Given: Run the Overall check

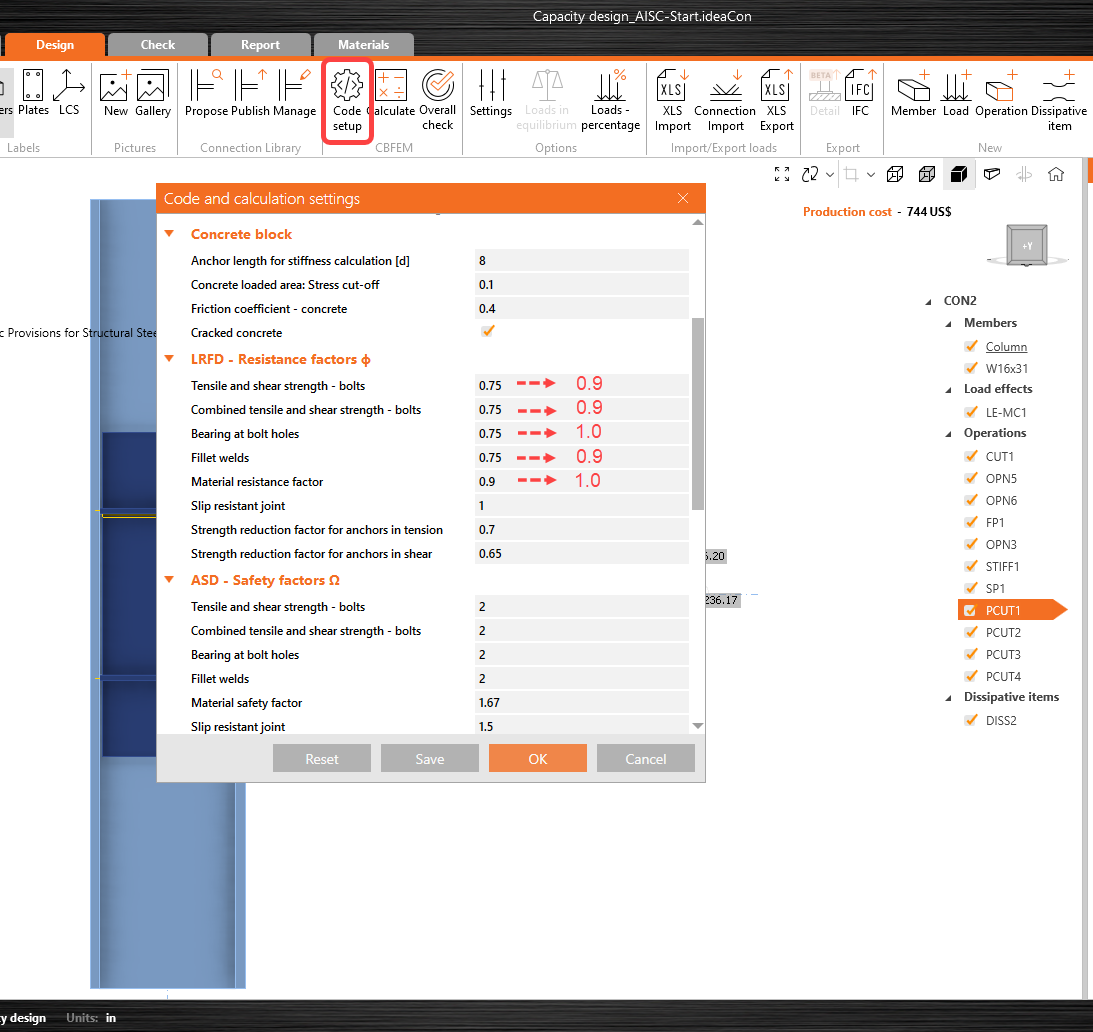Looking at the screenshot, I should pyautogui.click(x=437, y=99).
